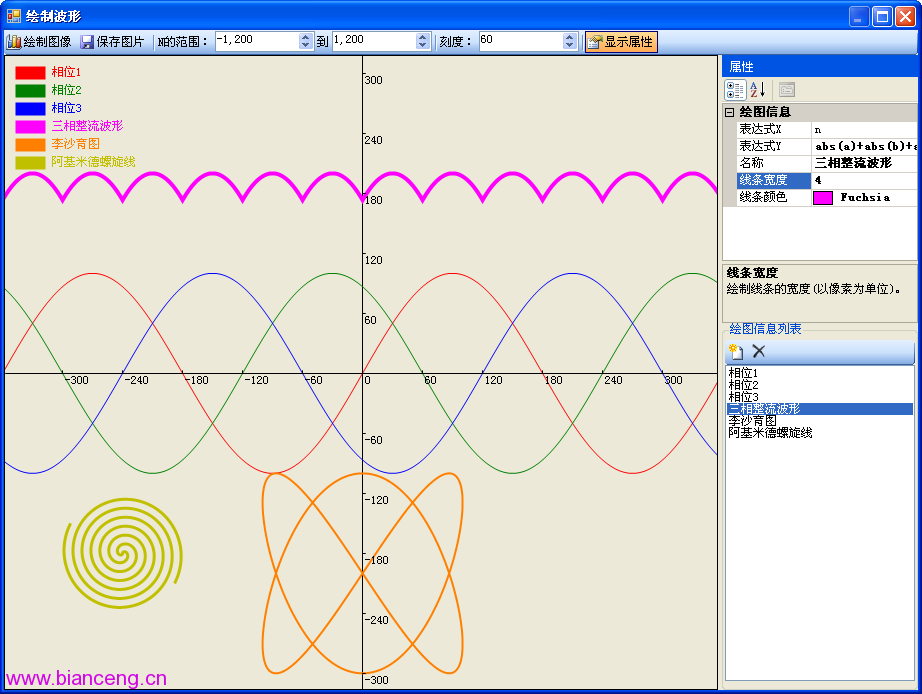Increase the N range end value spinner

[x=423, y=37]
